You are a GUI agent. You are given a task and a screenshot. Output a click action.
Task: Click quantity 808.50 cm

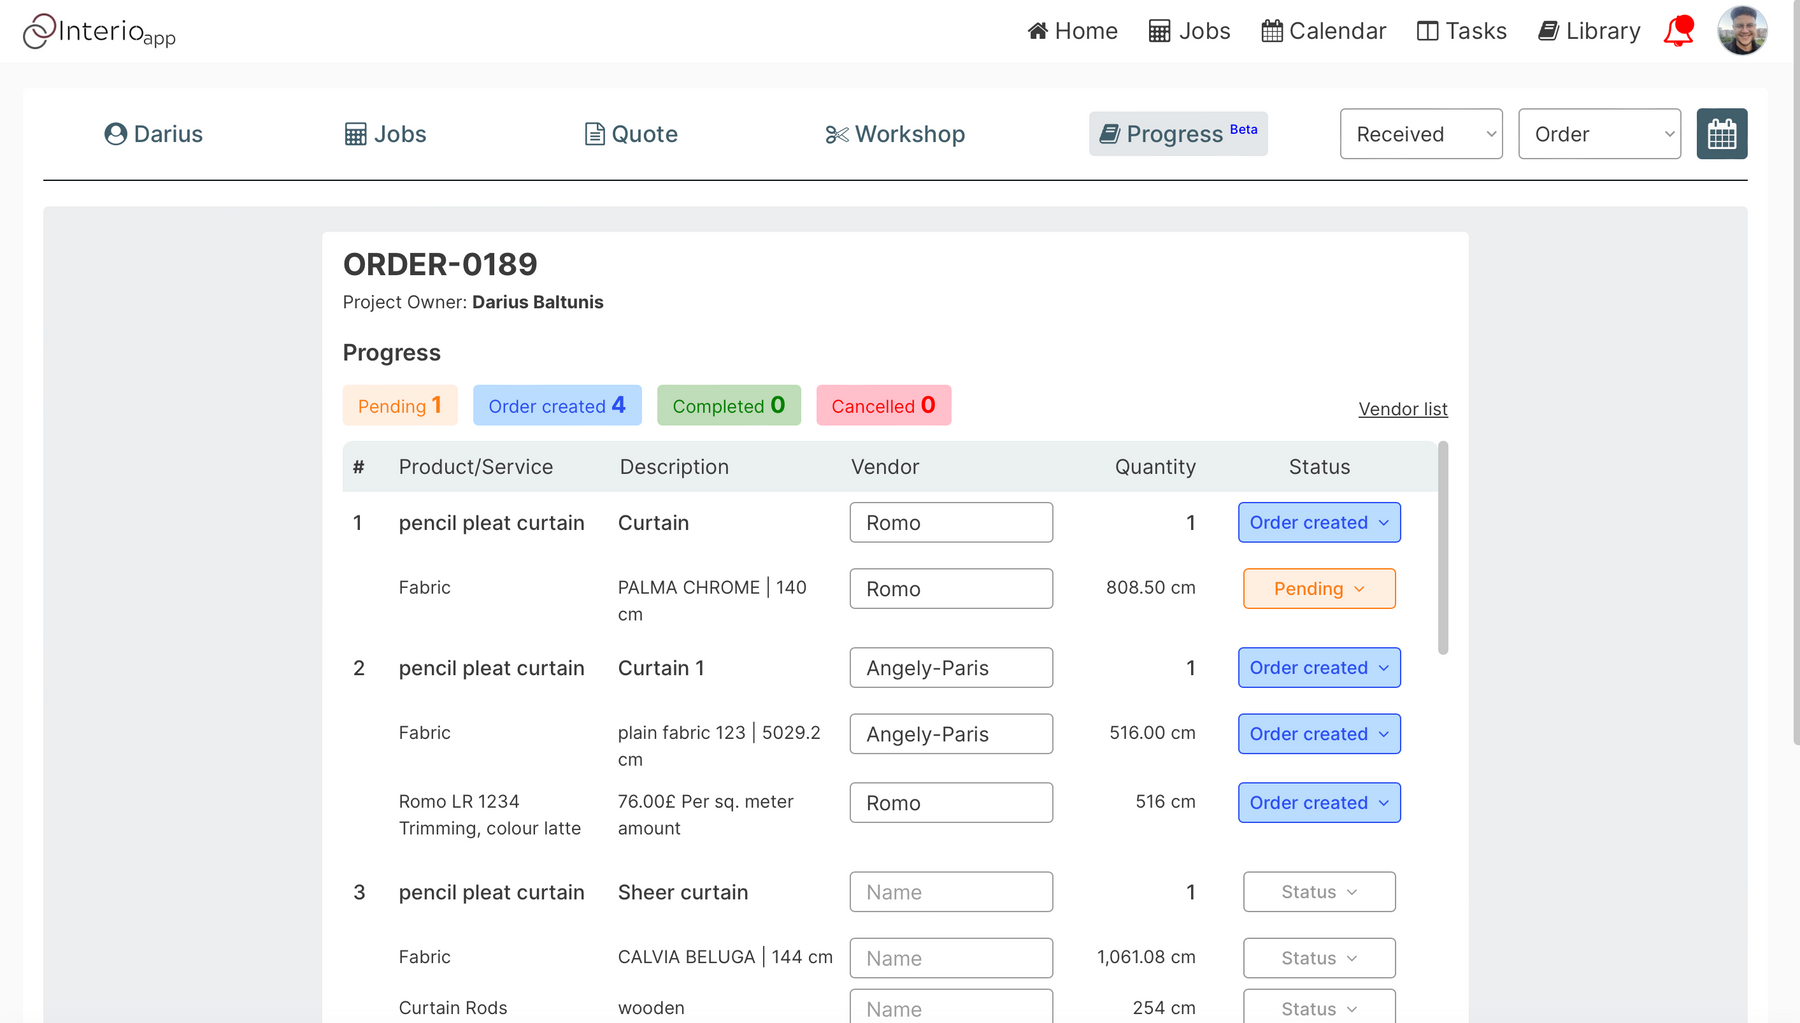(1151, 588)
